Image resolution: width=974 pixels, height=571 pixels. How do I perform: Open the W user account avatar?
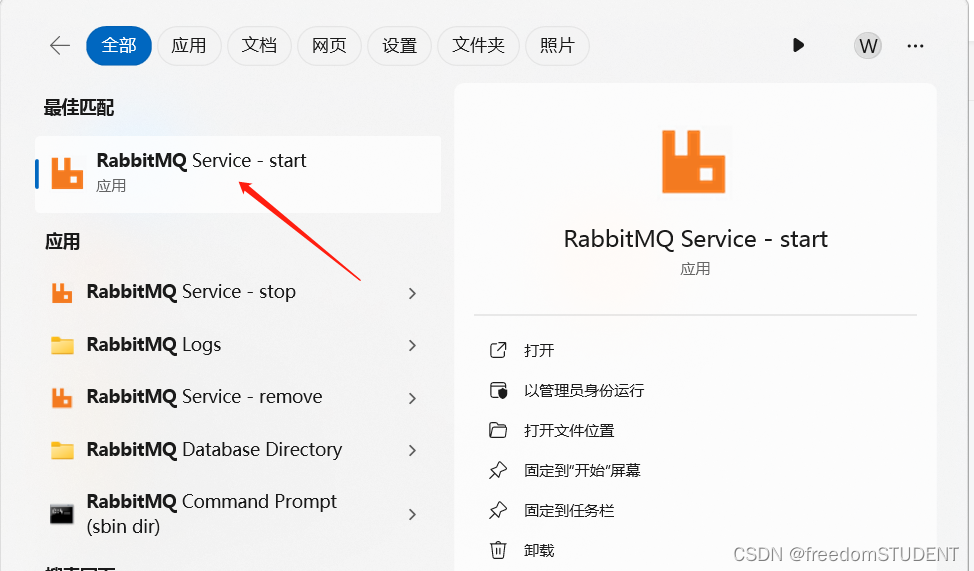[x=868, y=46]
